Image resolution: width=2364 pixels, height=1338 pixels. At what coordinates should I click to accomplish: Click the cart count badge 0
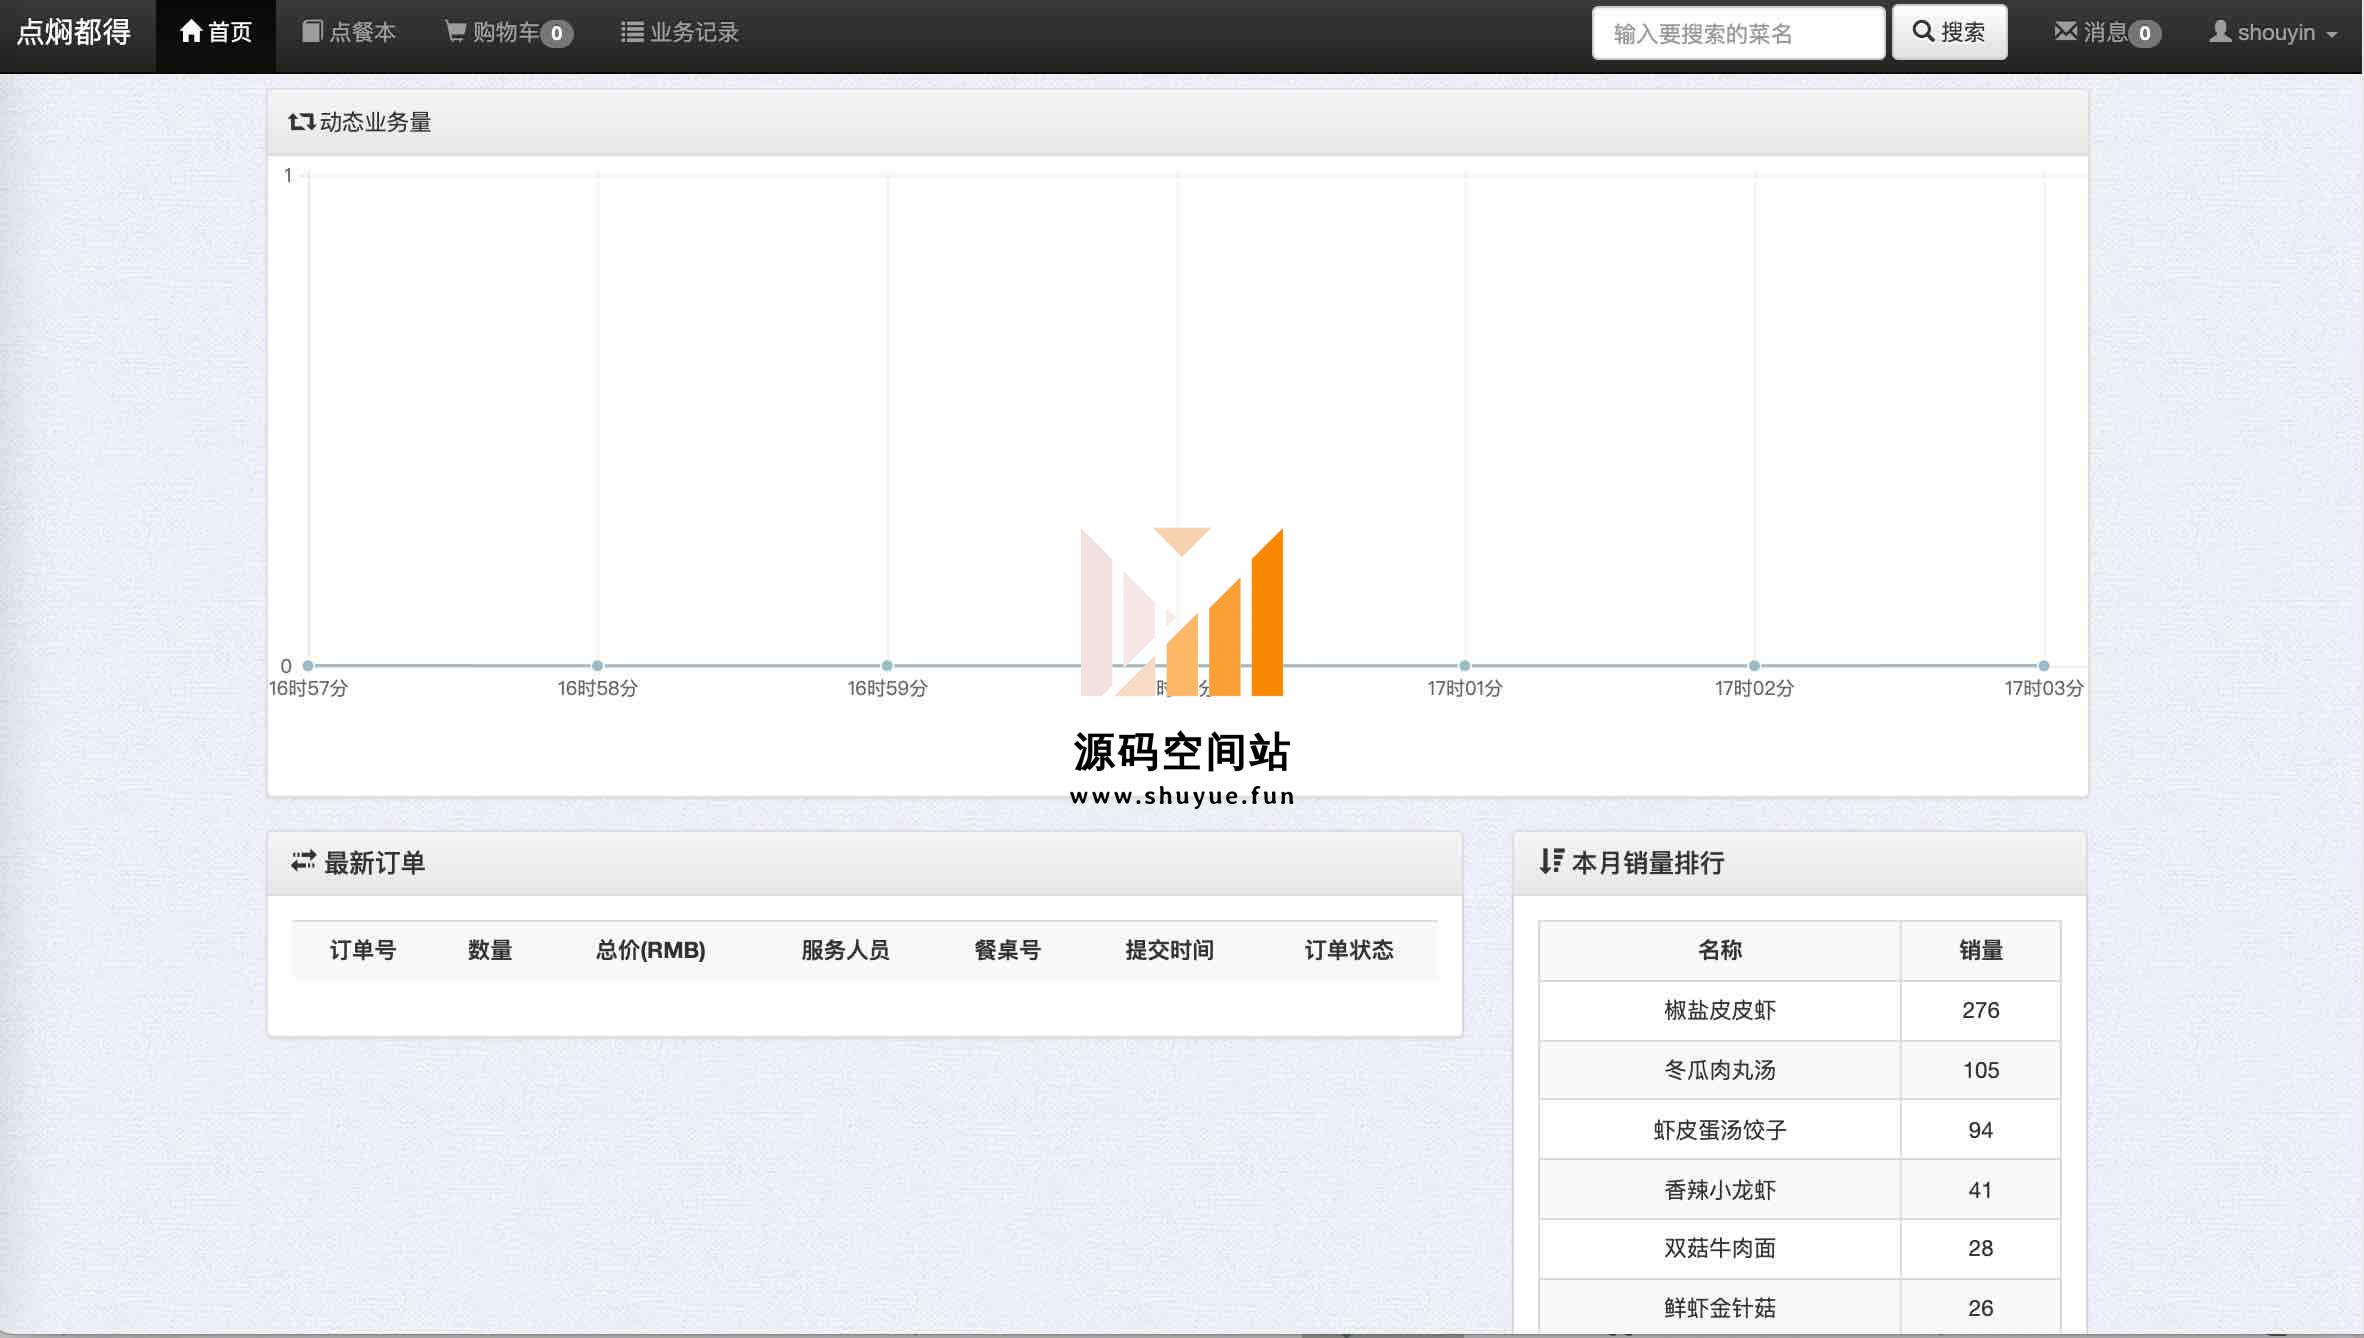[x=557, y=34]
